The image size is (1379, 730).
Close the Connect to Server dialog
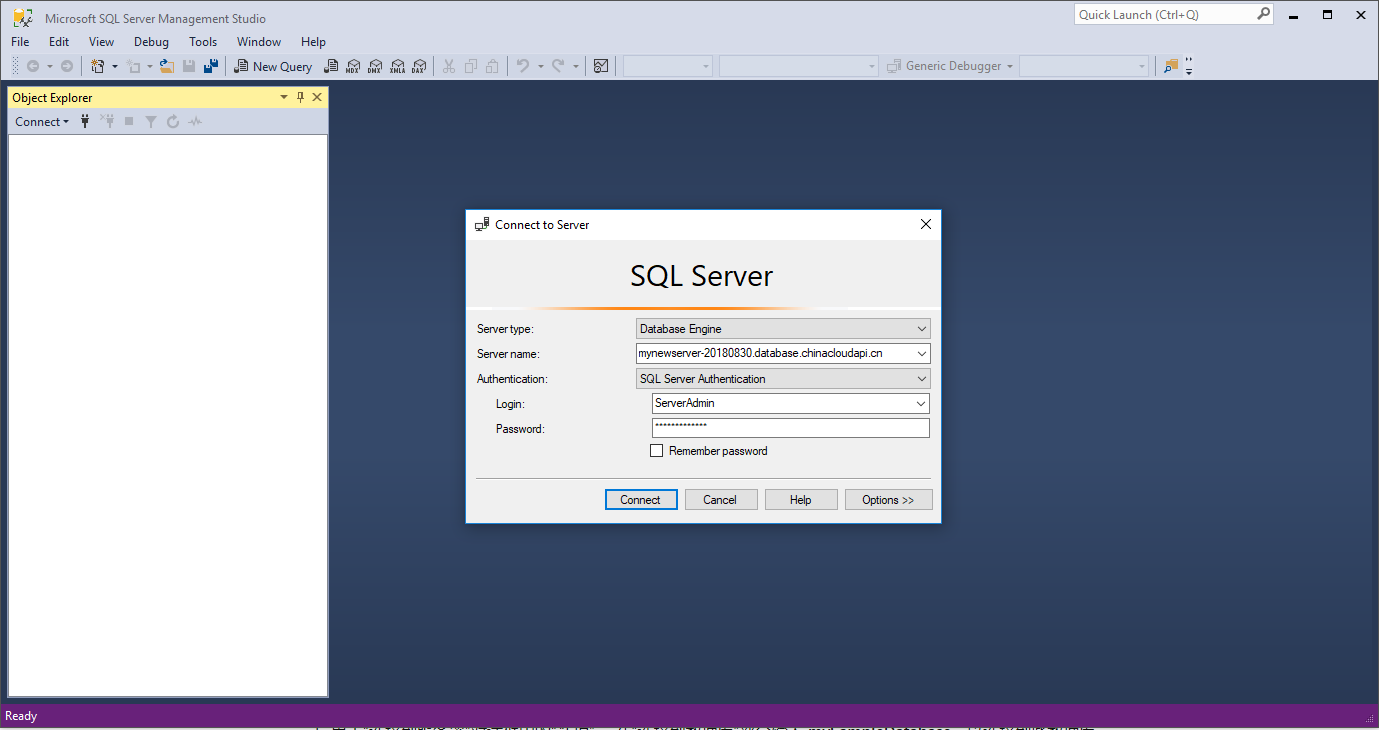pos(925,225)
